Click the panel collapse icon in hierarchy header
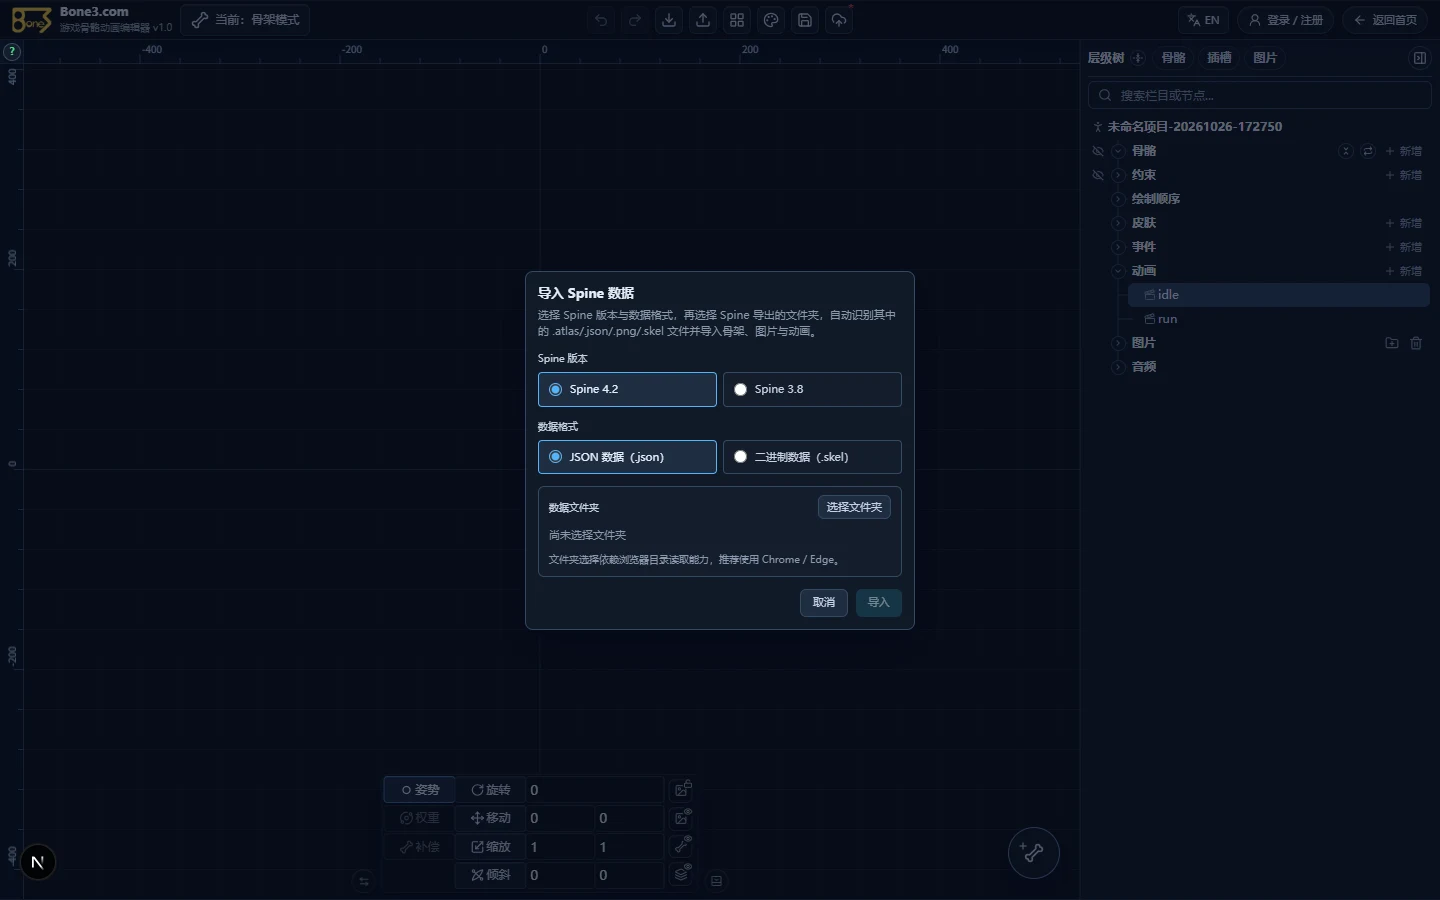The height and width of the screenshot is (900, 1440). click(1419, 58)
